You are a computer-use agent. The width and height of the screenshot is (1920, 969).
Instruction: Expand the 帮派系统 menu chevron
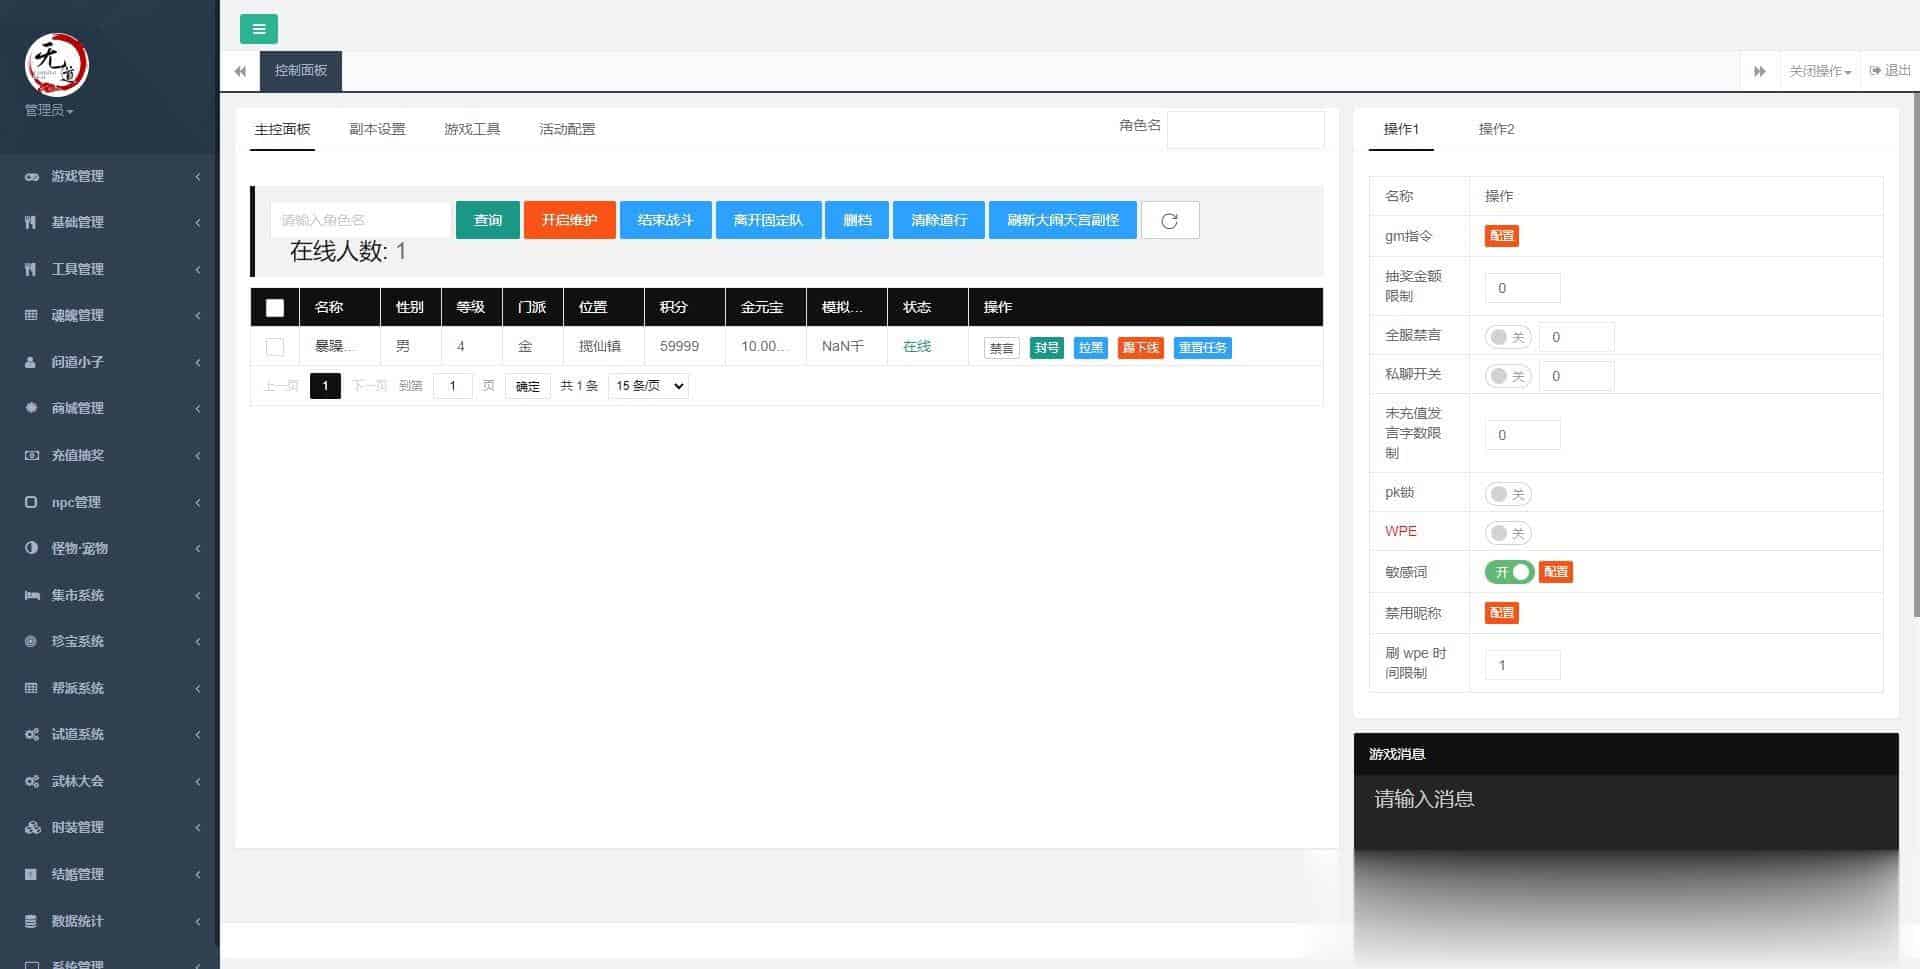click(x=198, y=688)
